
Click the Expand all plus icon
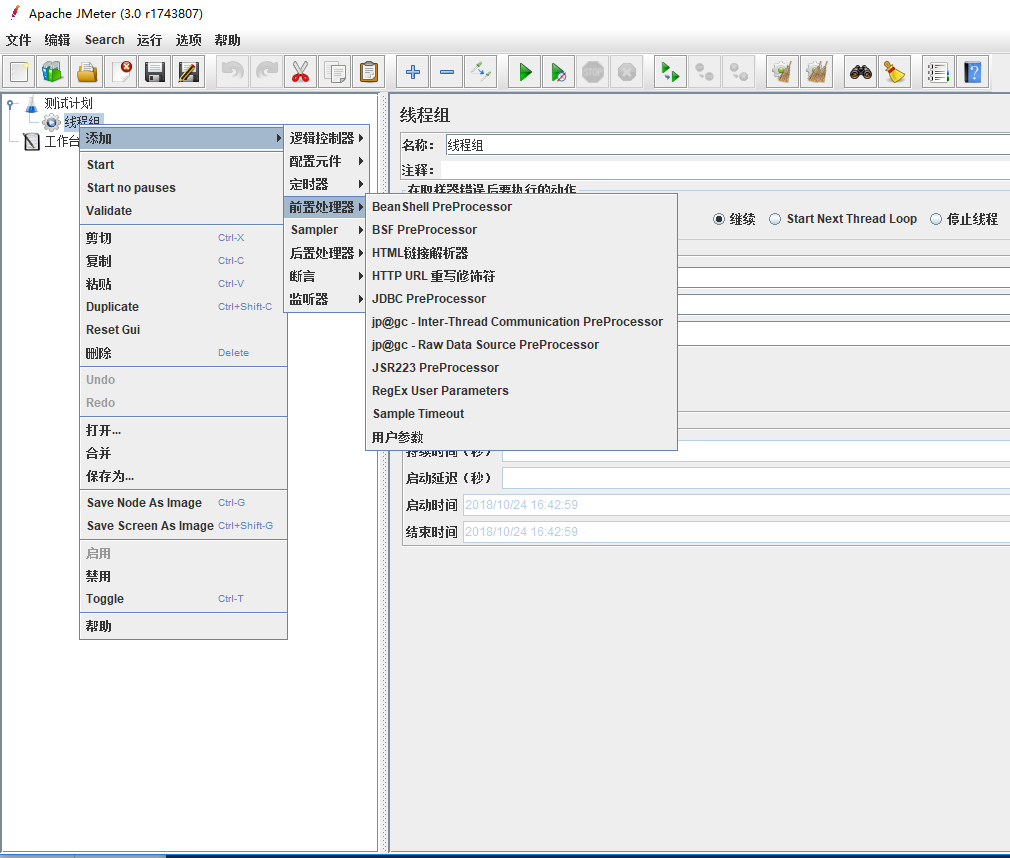[413, 72]
